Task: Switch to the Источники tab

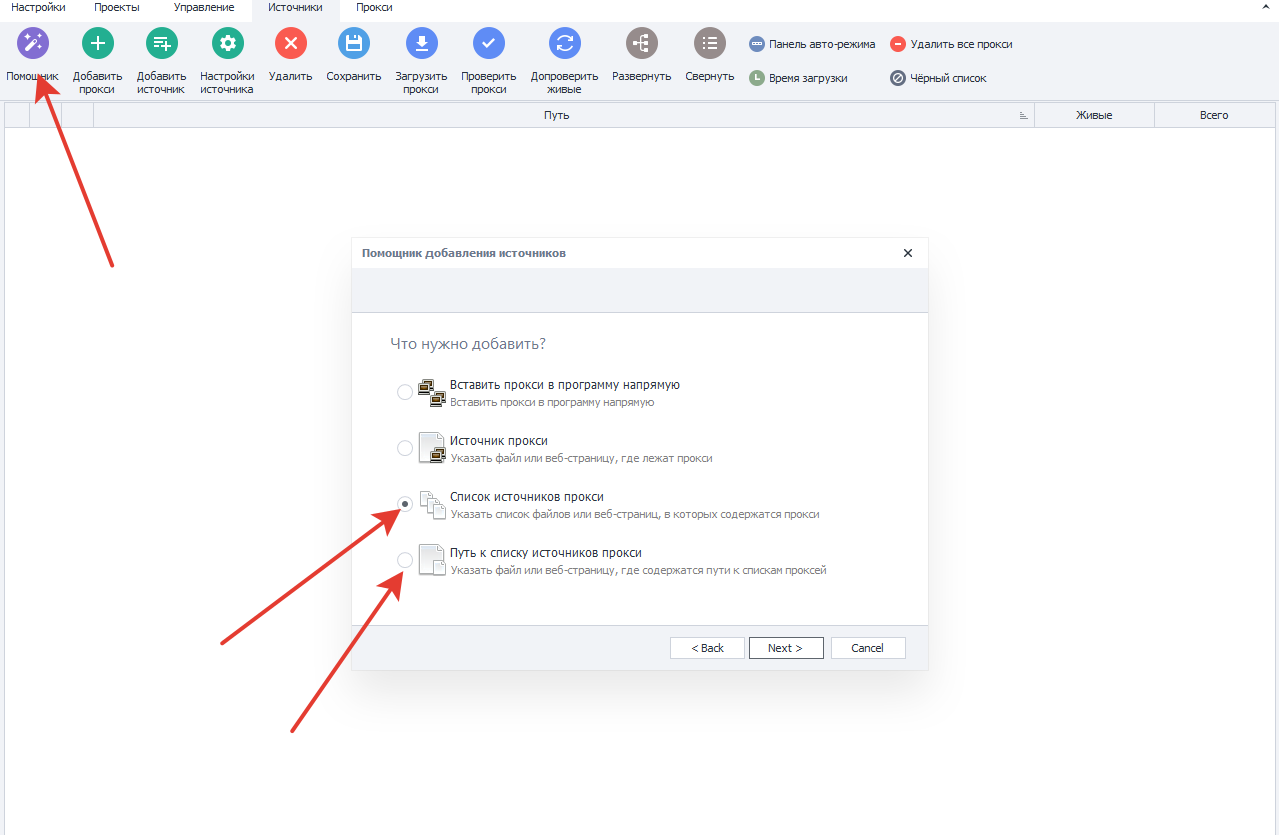Action: point(295,8)
